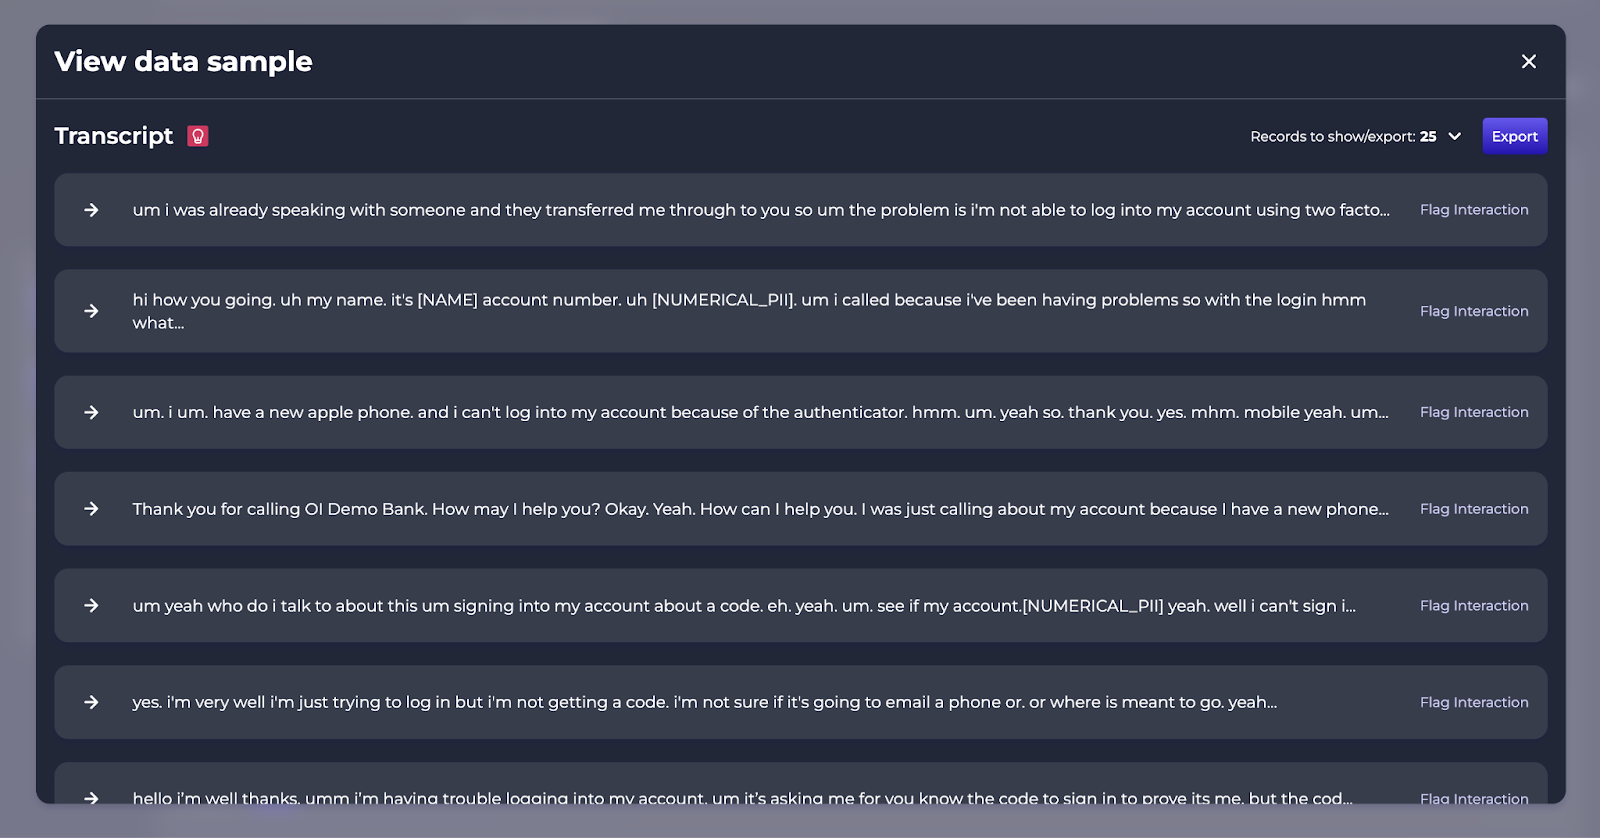1600x838 pixels.
Task: Flag Interaction for OI Demo Bank transcript
Action: pos(1473,509)
